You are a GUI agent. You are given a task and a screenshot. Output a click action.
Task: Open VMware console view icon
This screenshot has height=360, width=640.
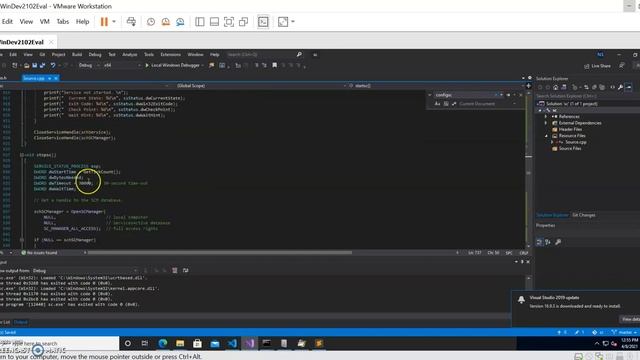tap(263, 22)
